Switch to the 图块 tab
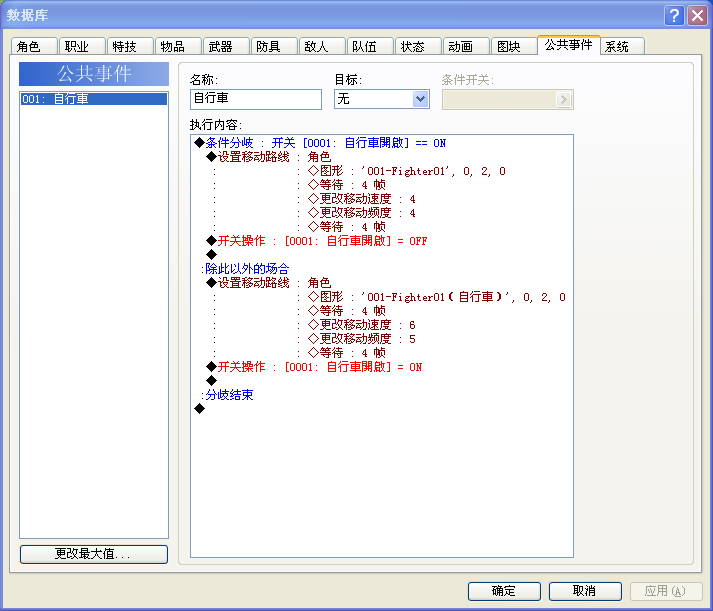This screenshot has width=713, height=611. tap(514, 46)
